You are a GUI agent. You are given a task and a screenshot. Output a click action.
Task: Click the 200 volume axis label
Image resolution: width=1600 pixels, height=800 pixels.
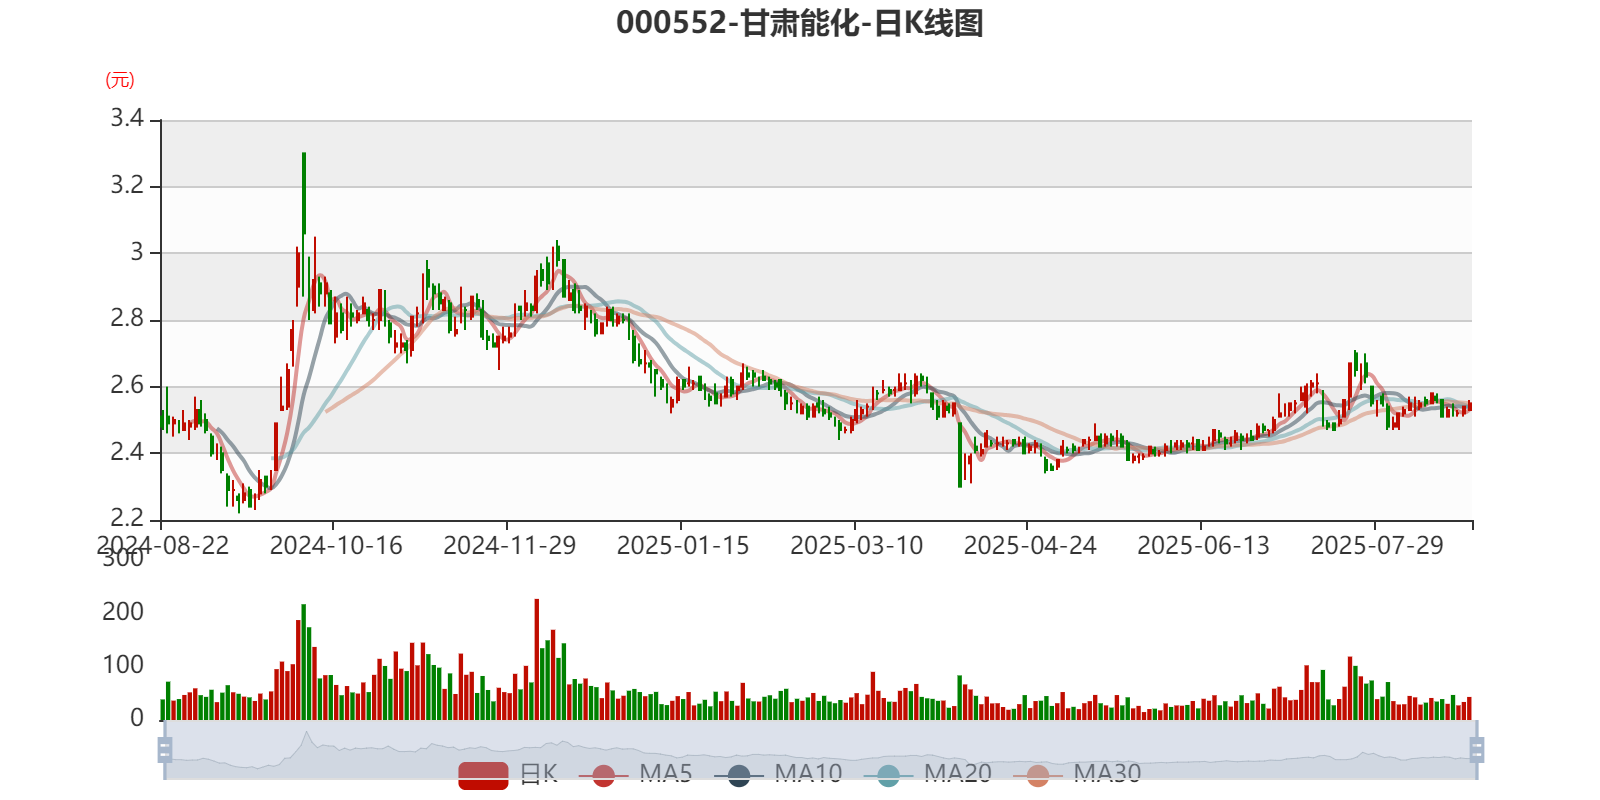coord(123,612)
